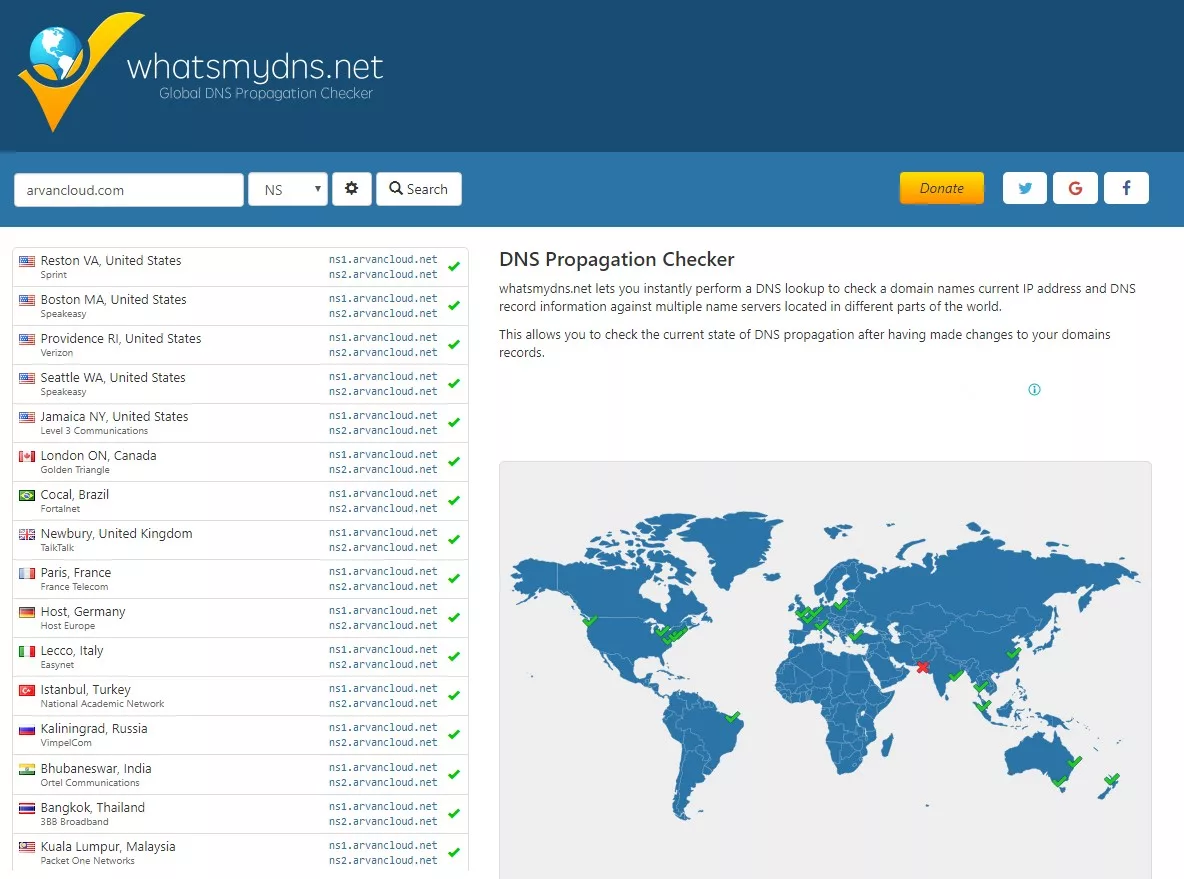Image resolution: width=1184 pixels, height=879 pixels.
Task: Click the green checkmark beside Paris, France
Action: pyautogui.click(x=454, y=579)
